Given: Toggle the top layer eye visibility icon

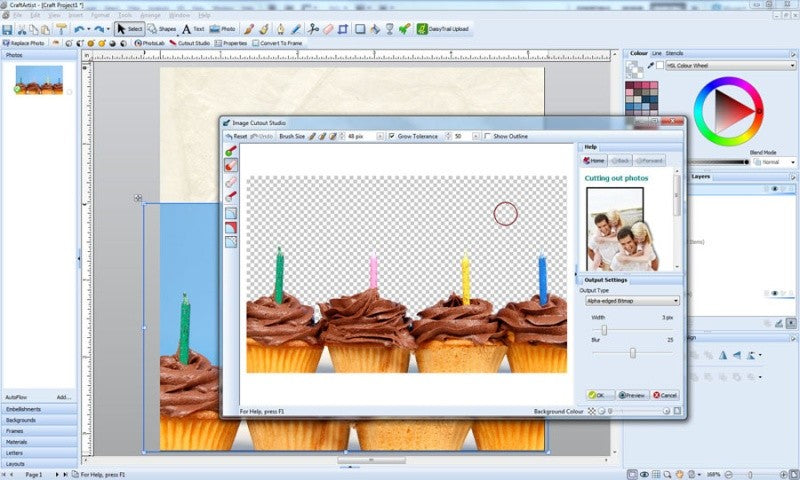Looking at the screenshot, I should click(774, 189).
